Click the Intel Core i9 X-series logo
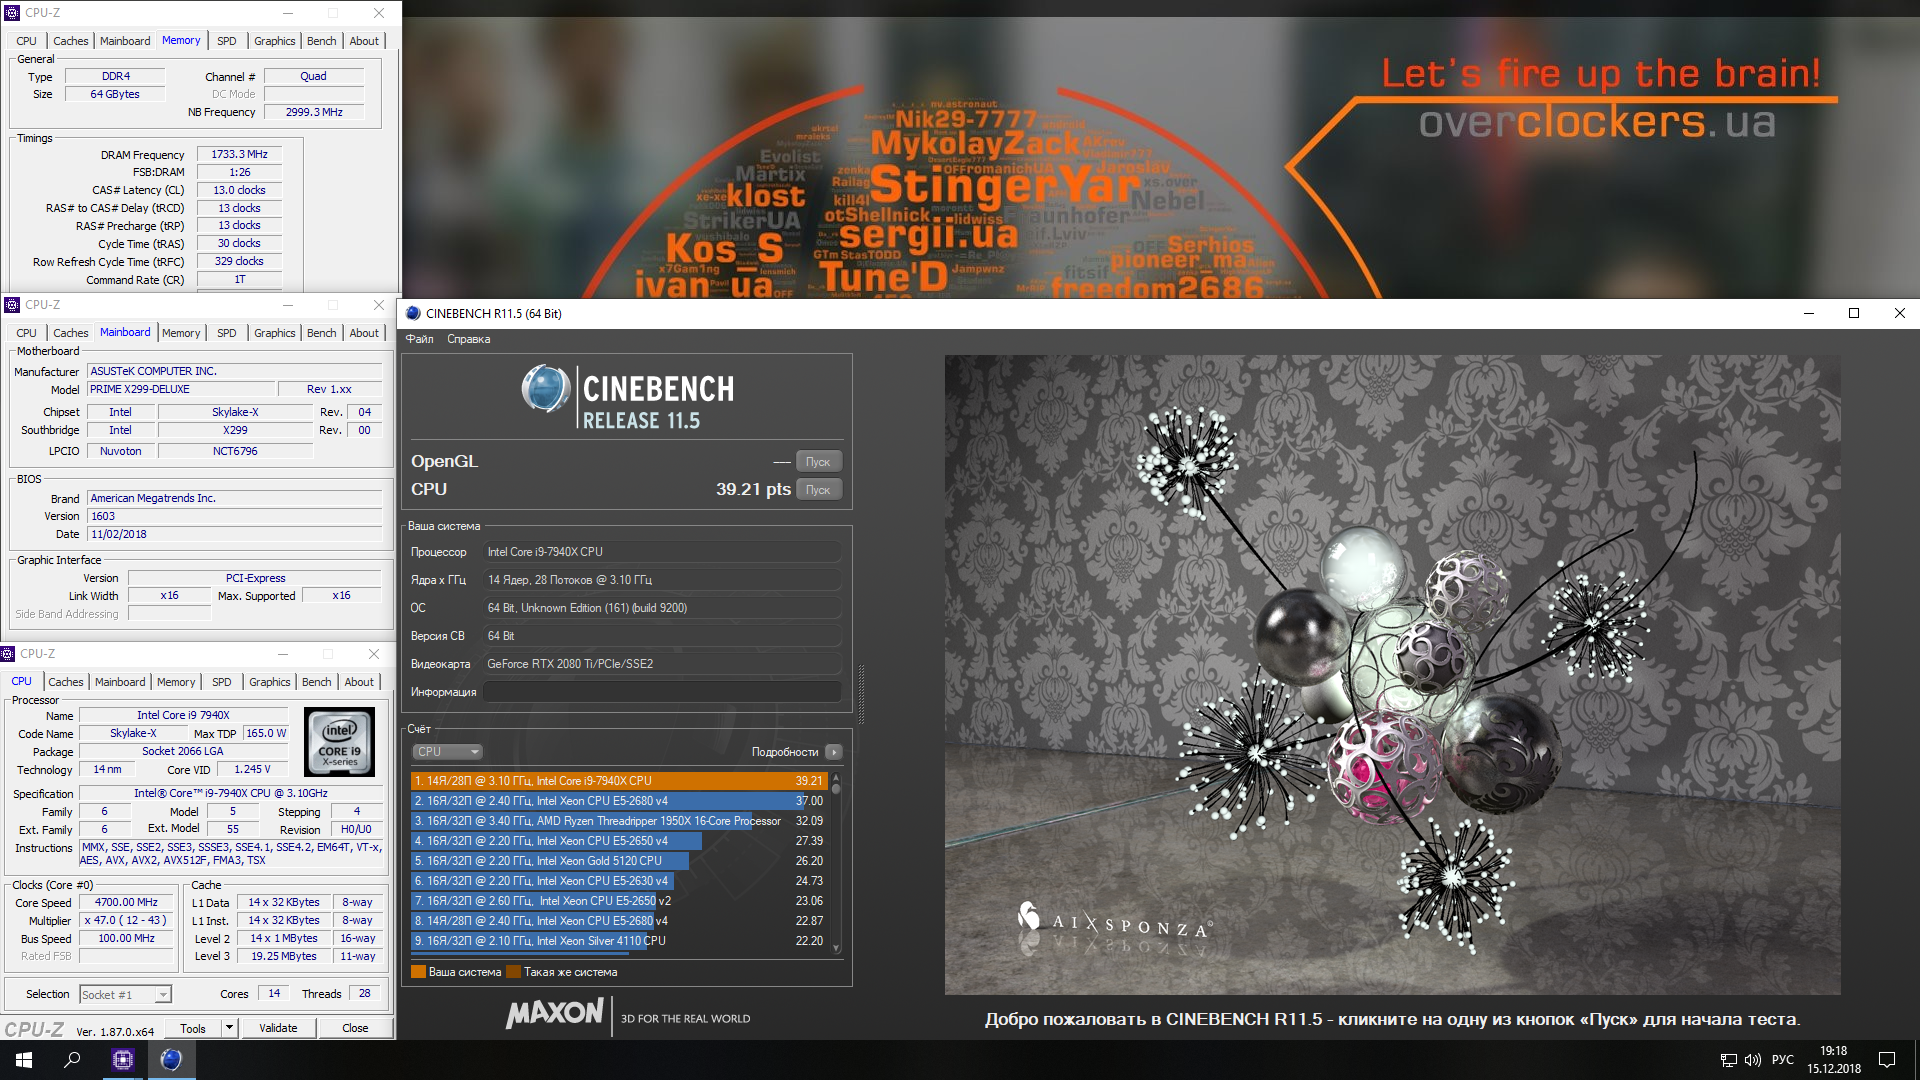1920x1080 pixels. 340,742
